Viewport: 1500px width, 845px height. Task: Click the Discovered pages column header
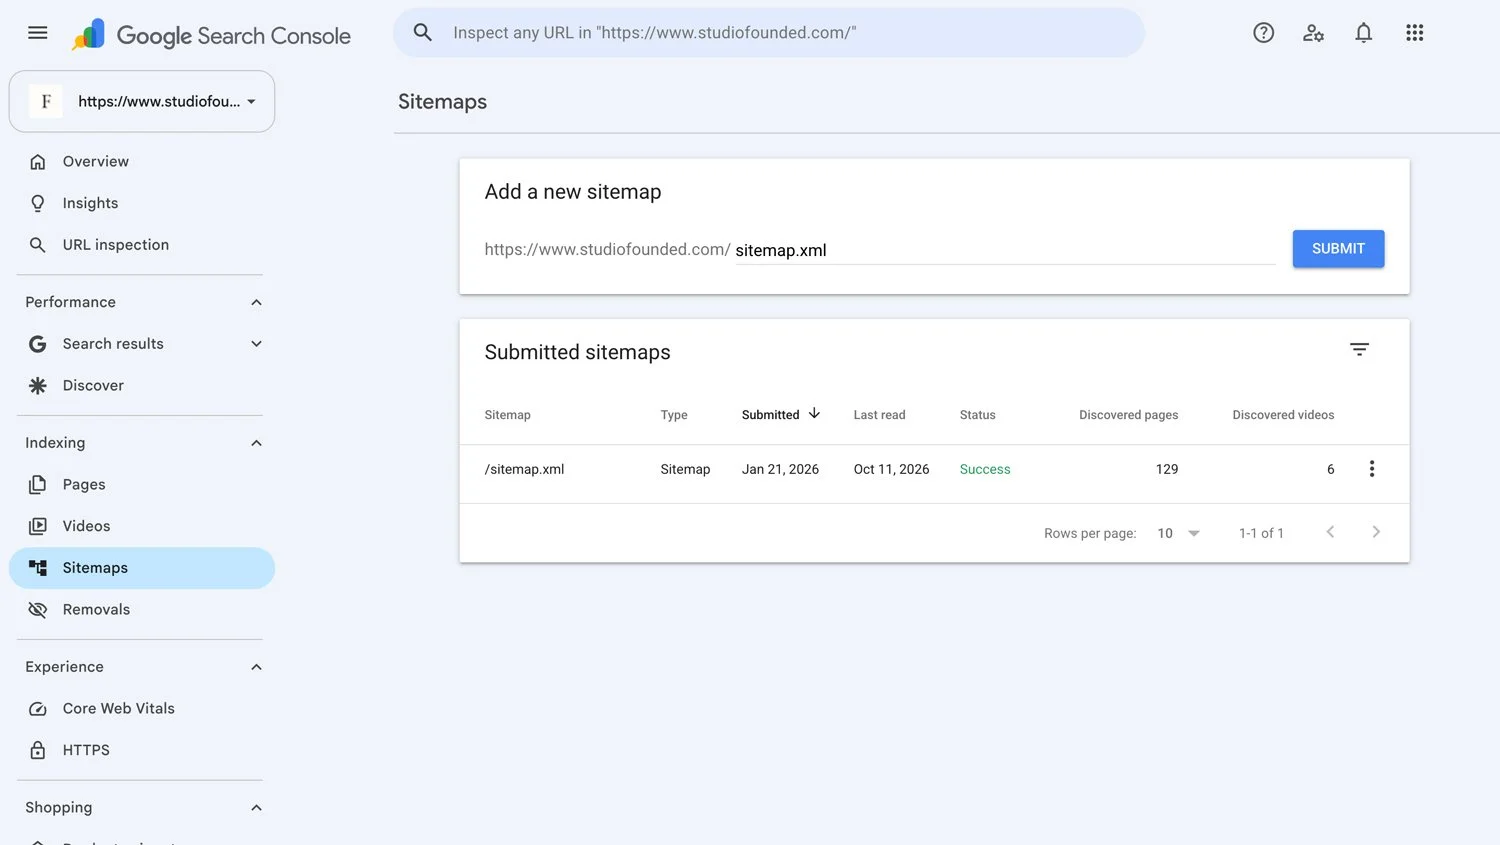[x=1128, y=415]
